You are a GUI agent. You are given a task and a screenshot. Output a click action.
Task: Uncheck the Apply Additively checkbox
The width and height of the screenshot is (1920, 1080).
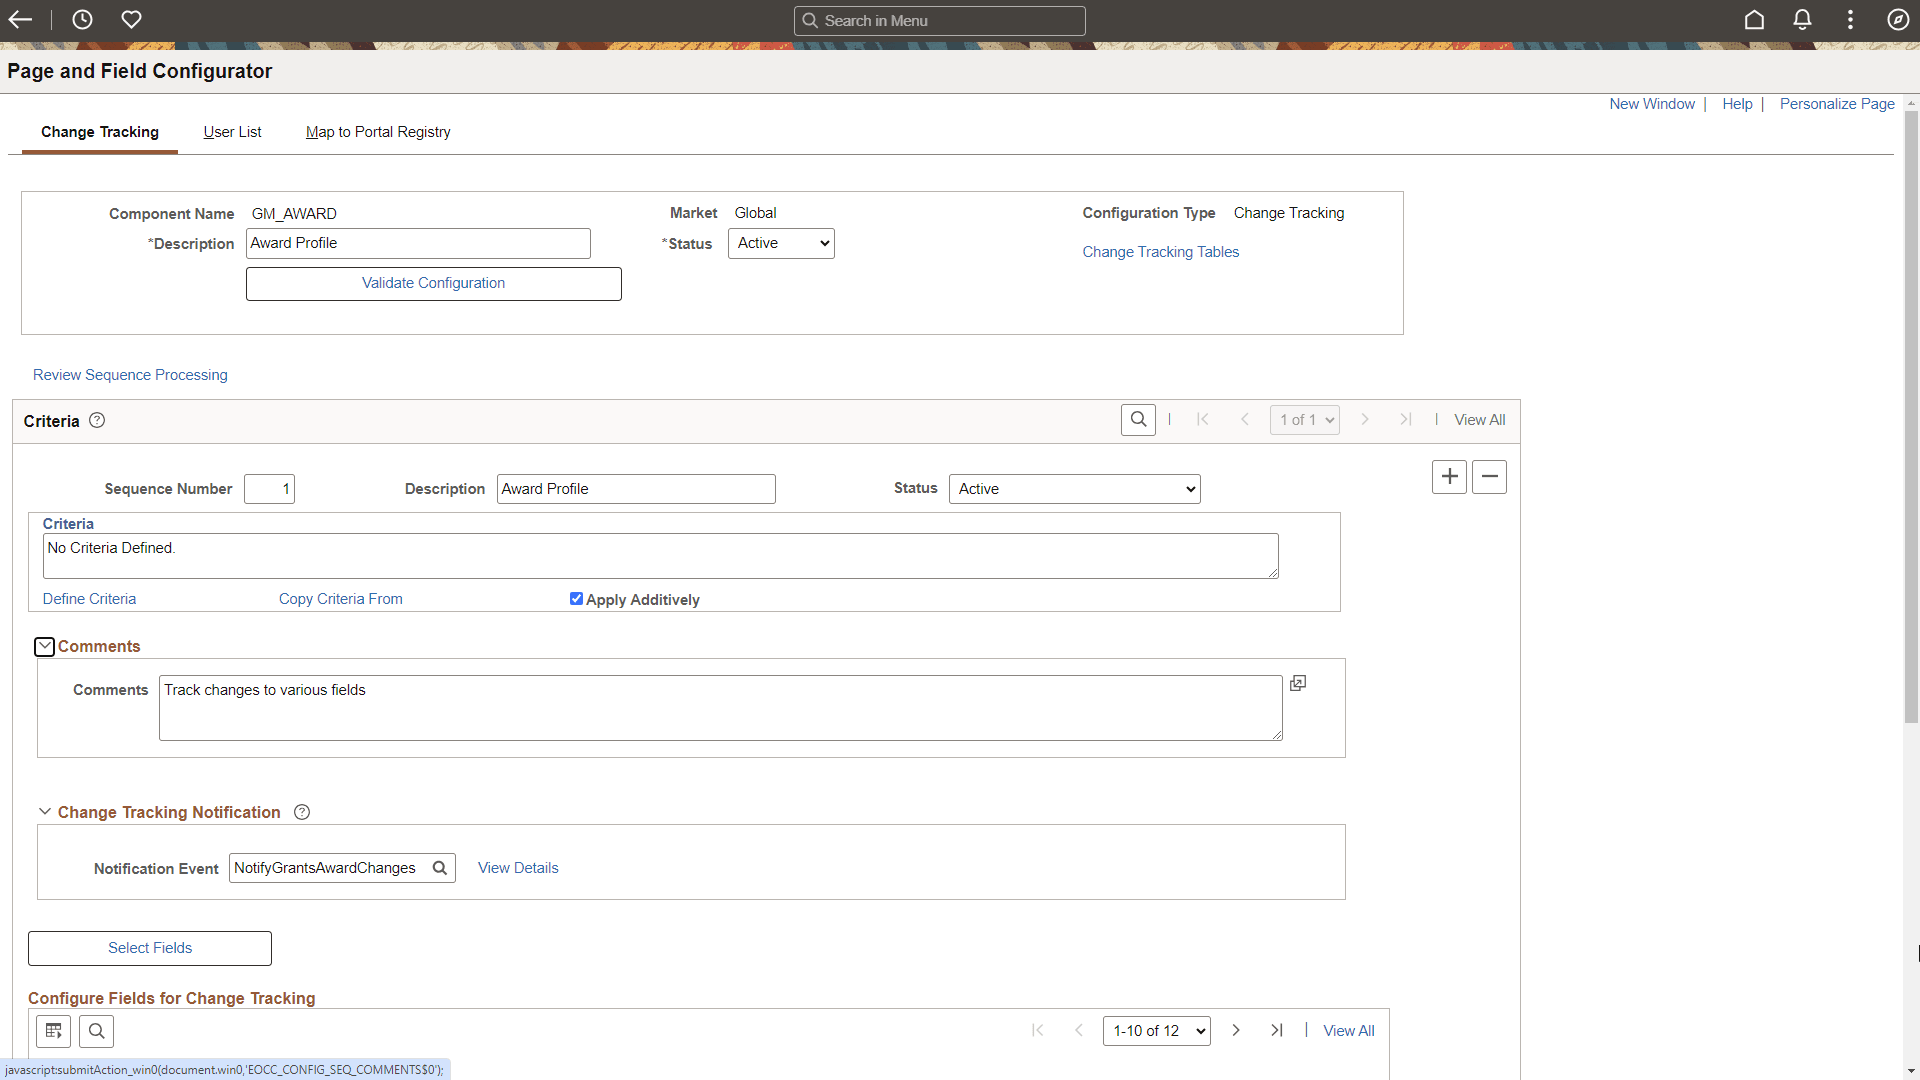(x=577, y=598)
